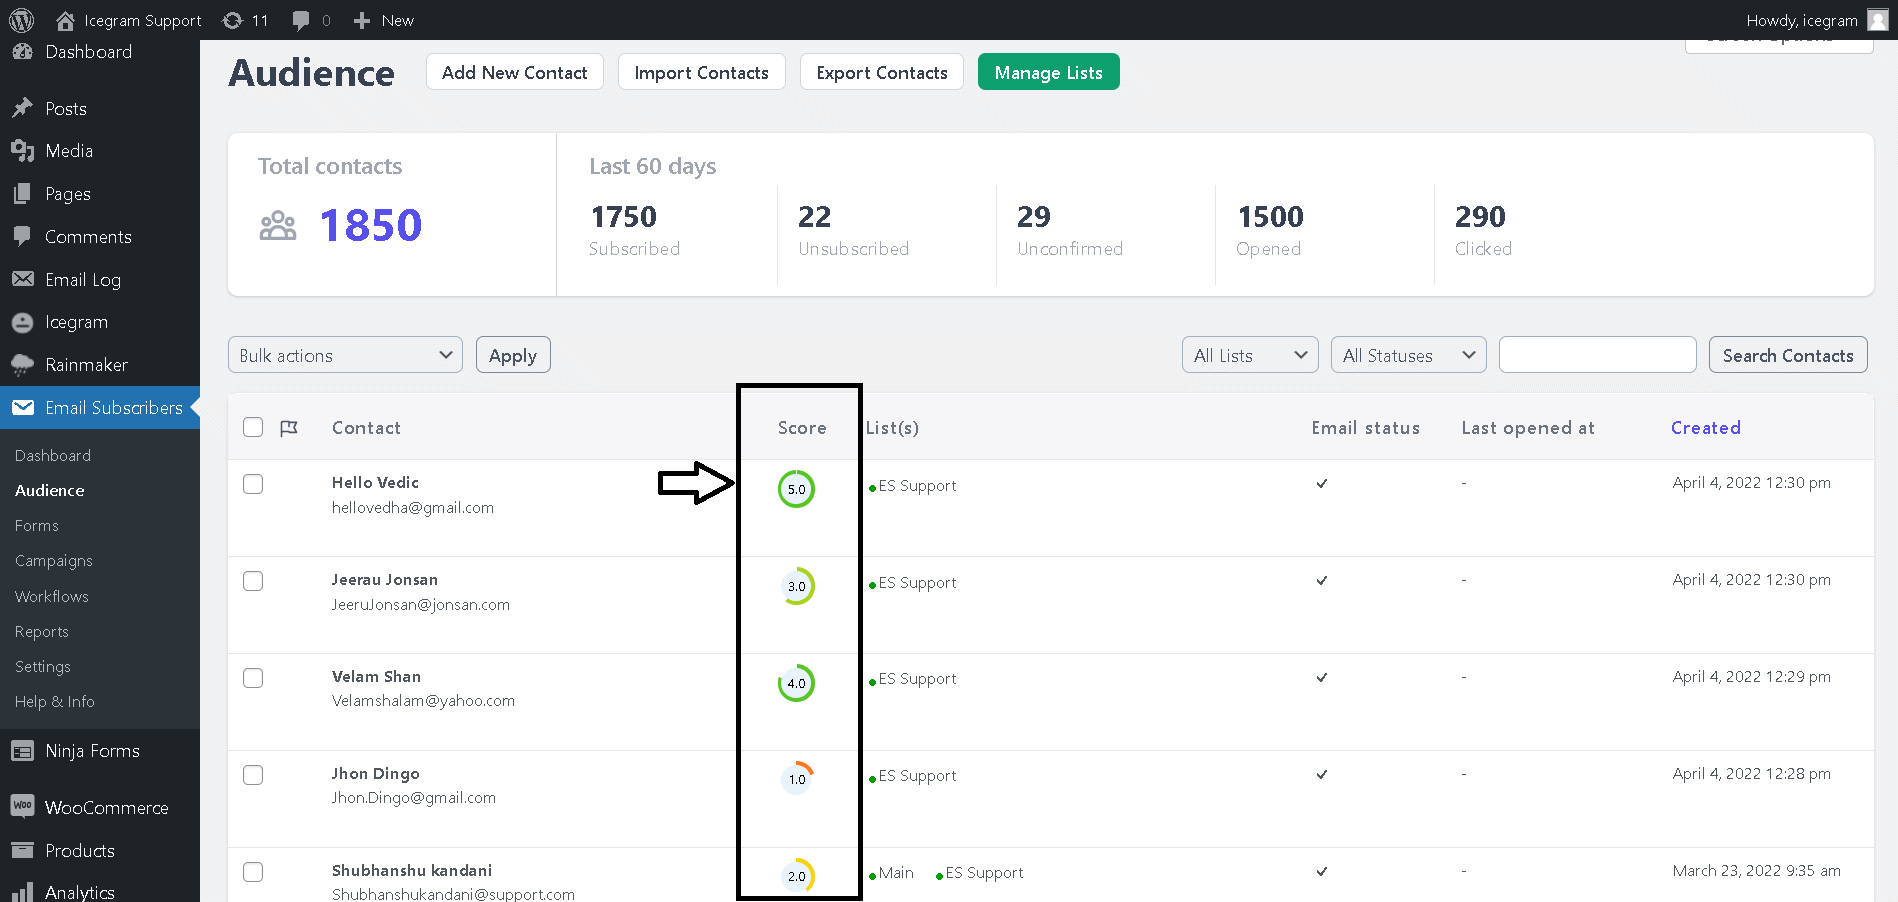Click the Email Log envelope icon
Screen dimensions: 1898x902
click(22, 279)
